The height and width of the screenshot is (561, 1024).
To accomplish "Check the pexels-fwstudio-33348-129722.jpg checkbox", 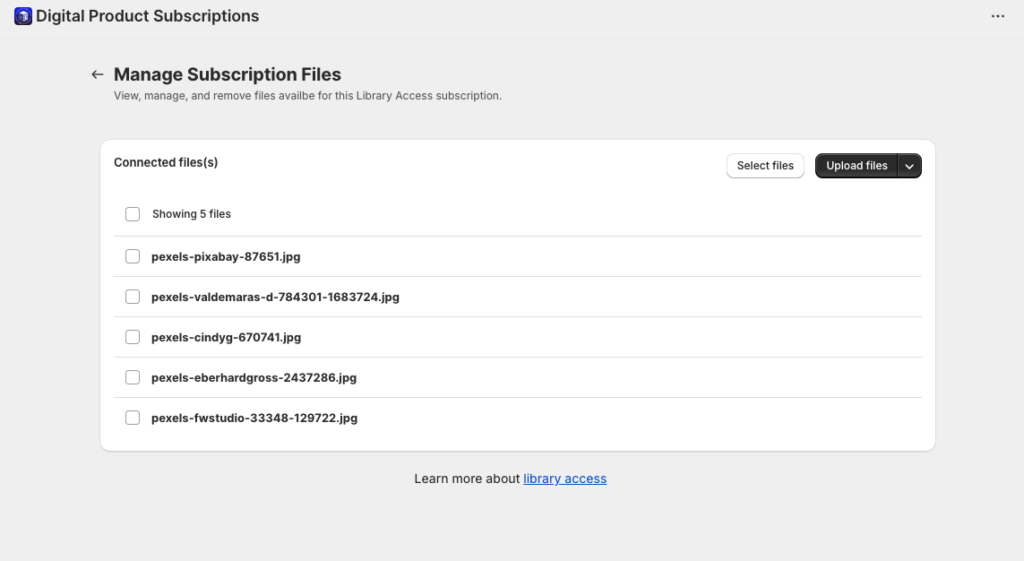I will [x=133, y=418].
